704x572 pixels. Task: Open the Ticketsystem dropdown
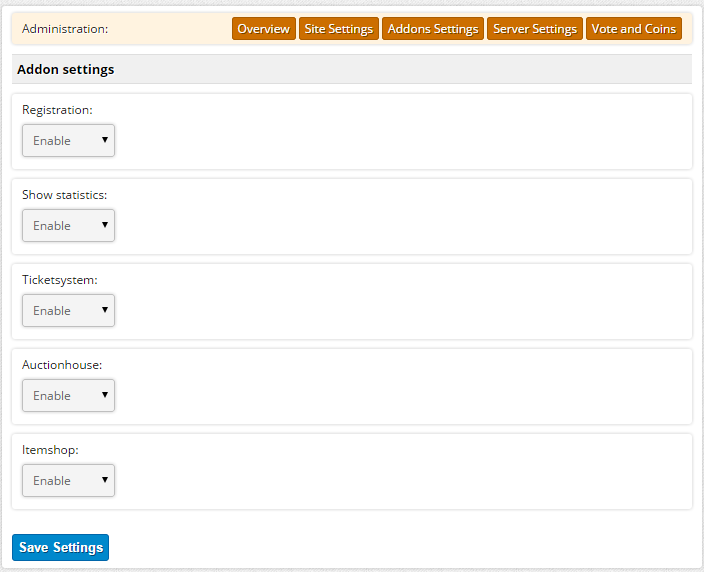click(x=69, y=310)
